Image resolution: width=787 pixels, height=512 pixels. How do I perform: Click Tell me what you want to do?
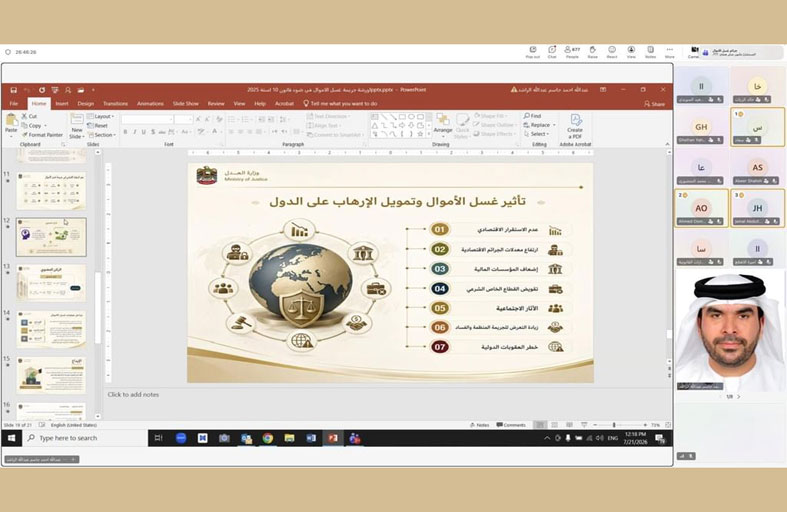pos(340,104)
